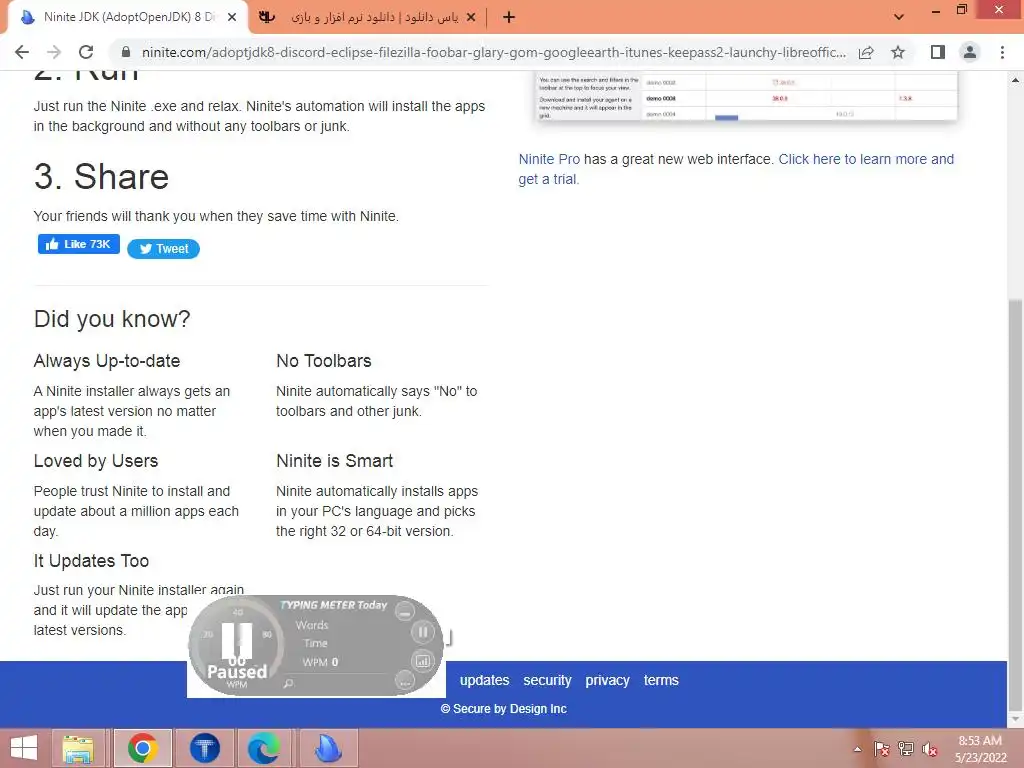
Task: Click the Facebook Like 73K button
Action: click(78, 244)
